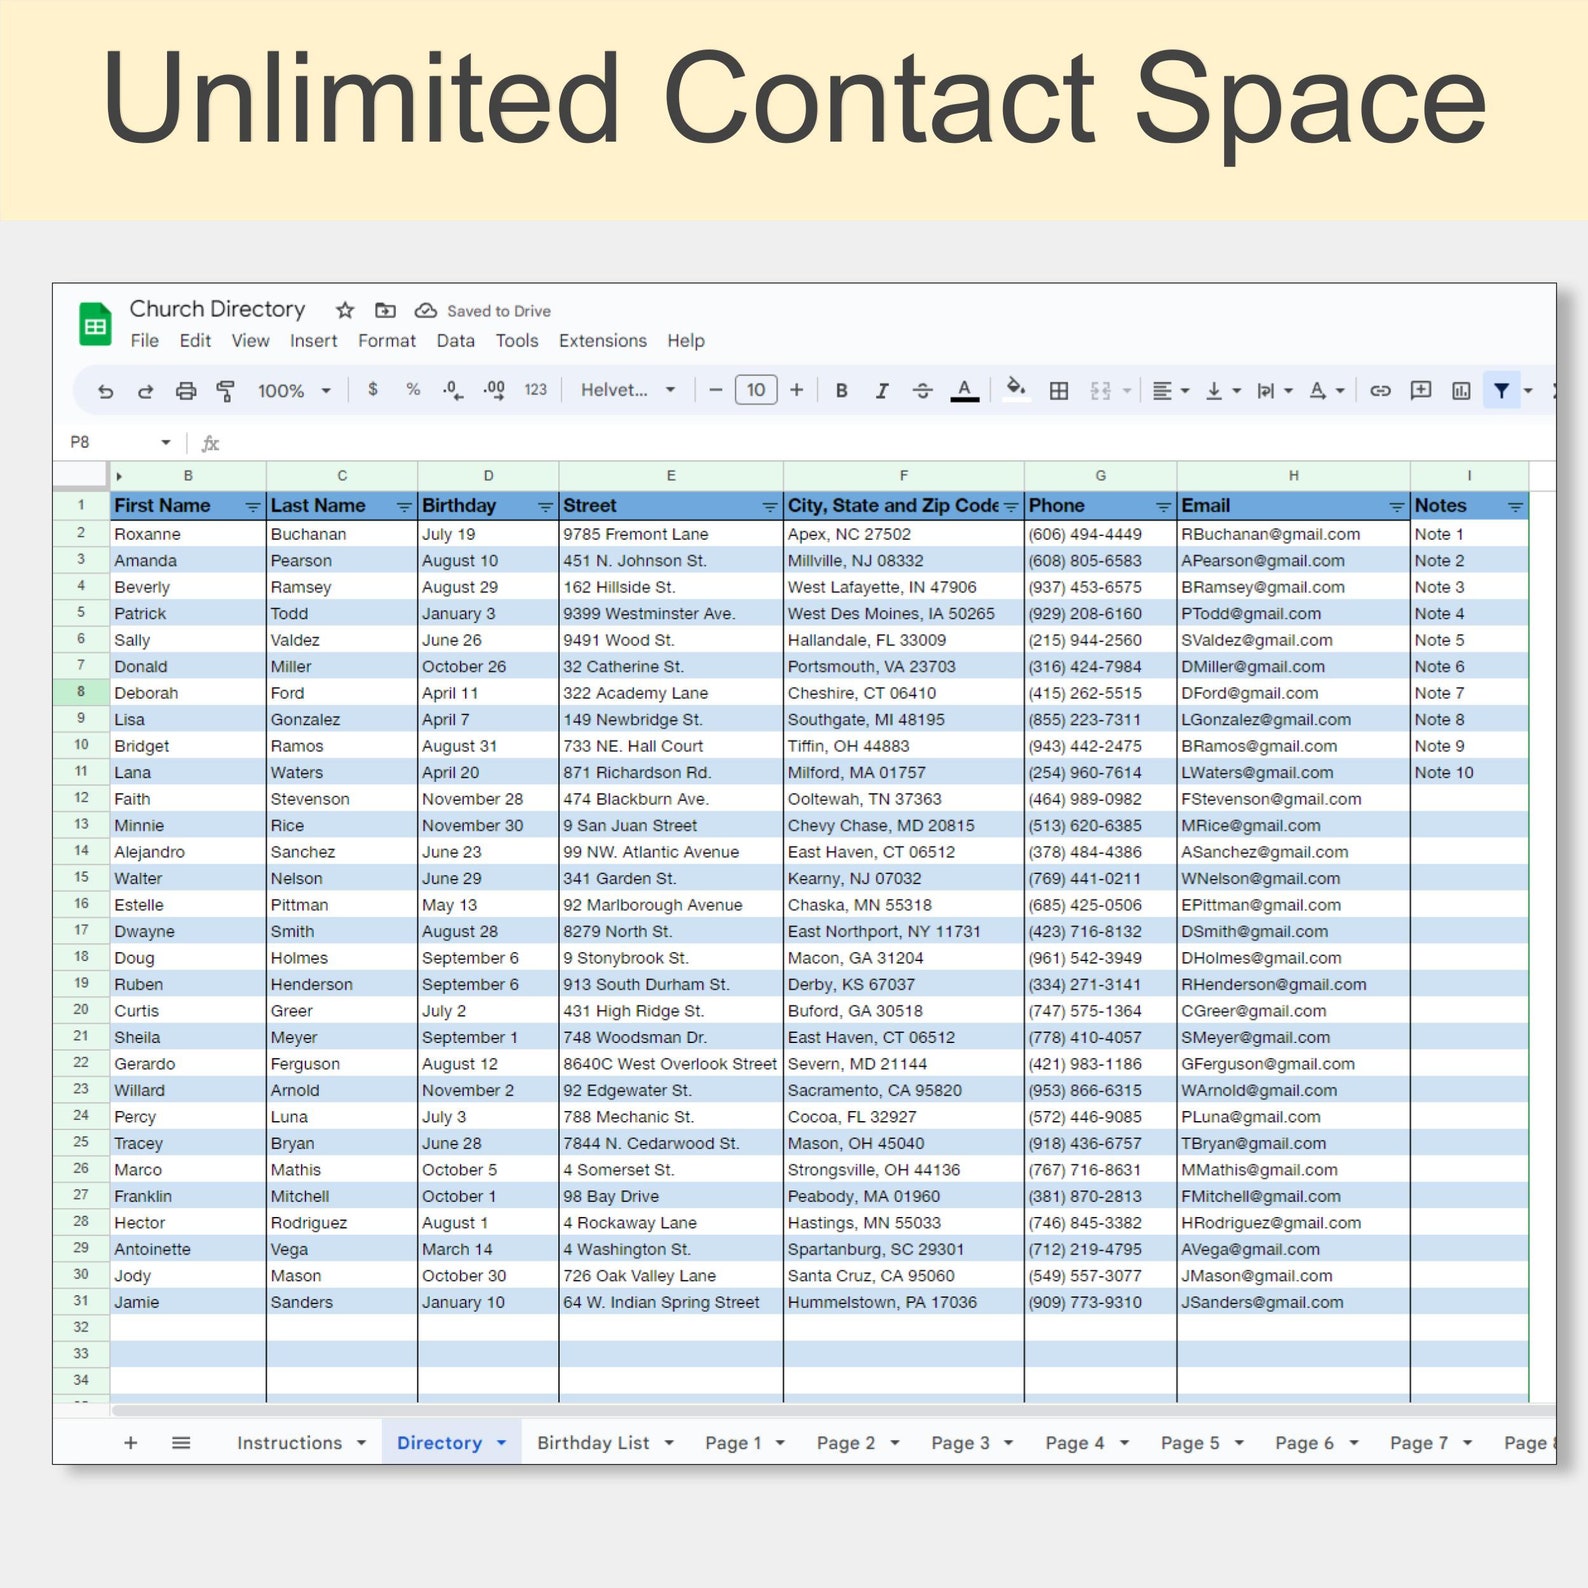Open the Name box dropdown arrow
Viewport: 1588px width, 1588px height.
tap(166, 442)
